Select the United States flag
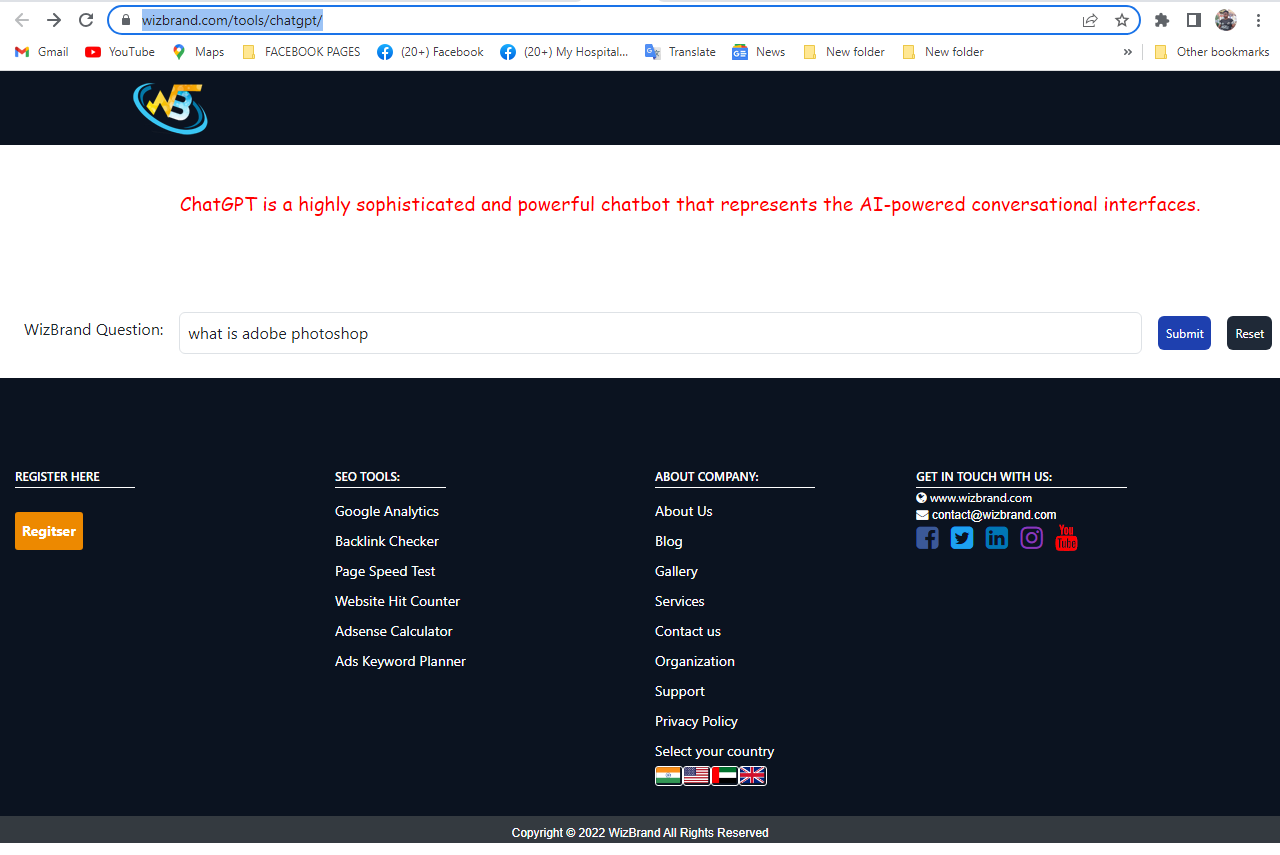Viewport: 1280px width, 855px height. [x=696, y=775]
